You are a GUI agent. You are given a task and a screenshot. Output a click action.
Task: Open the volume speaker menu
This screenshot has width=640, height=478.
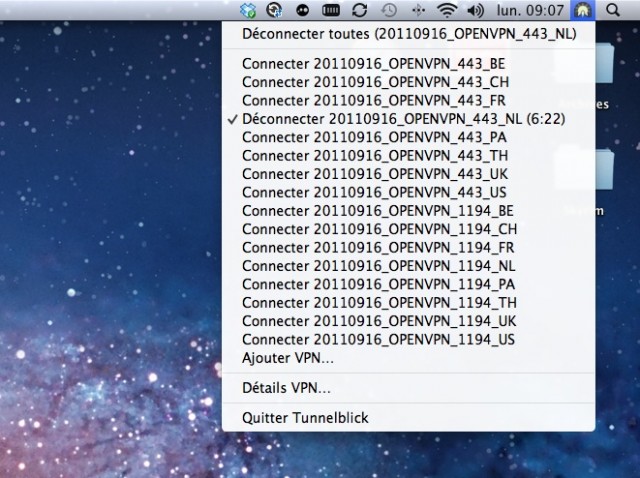coord(476,10)
